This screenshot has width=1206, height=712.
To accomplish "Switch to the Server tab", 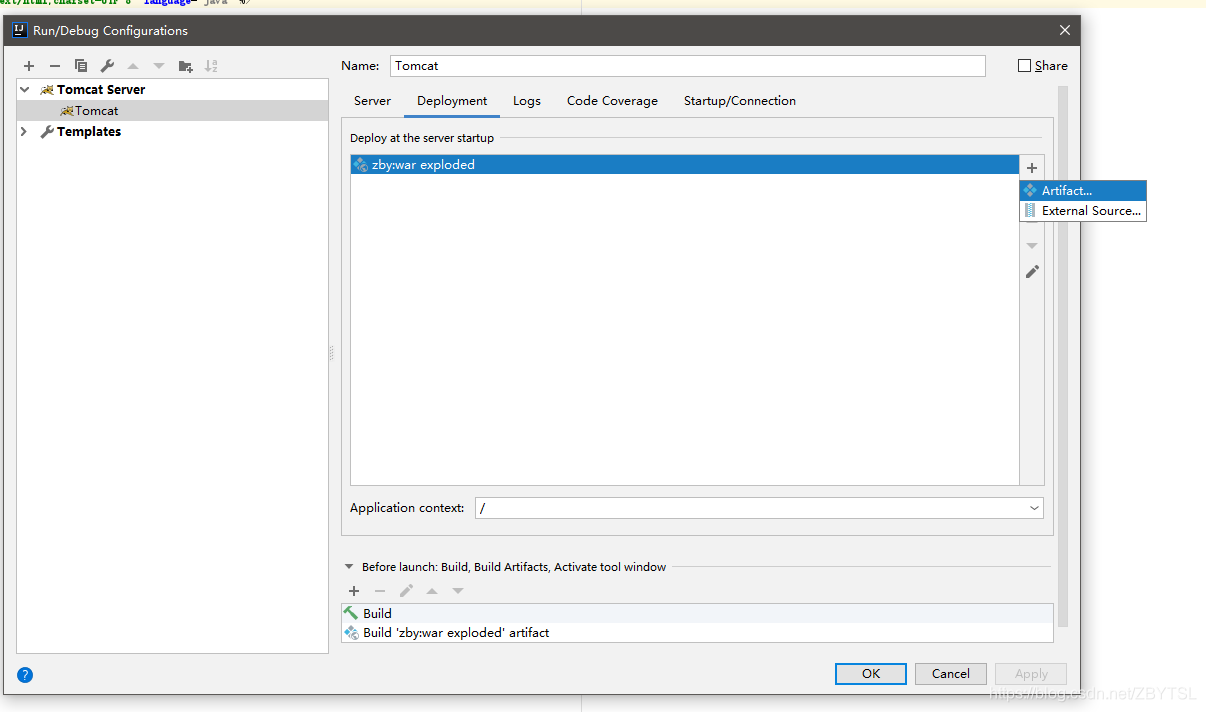I will tap(372, 101).
